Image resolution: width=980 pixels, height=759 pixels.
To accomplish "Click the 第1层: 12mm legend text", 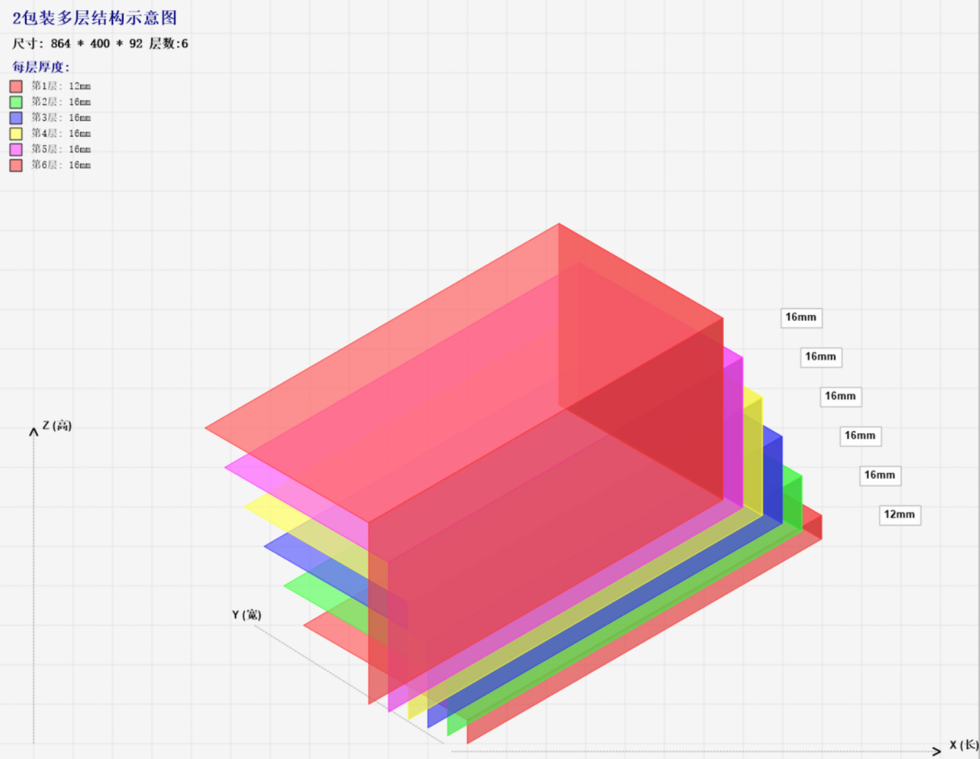I will (x=61, y=86).
